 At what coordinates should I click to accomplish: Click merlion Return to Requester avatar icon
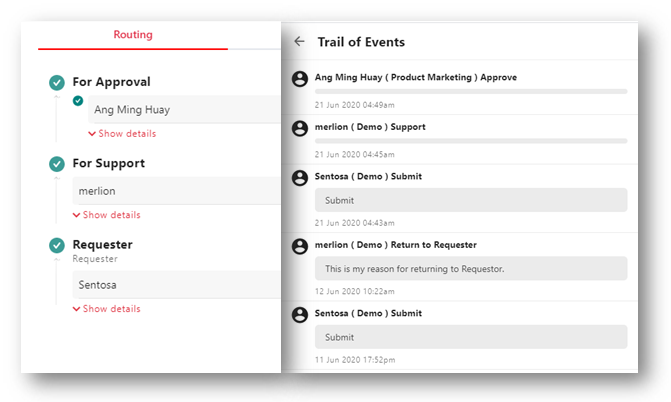pyautogui.click(x=300, y=246)
